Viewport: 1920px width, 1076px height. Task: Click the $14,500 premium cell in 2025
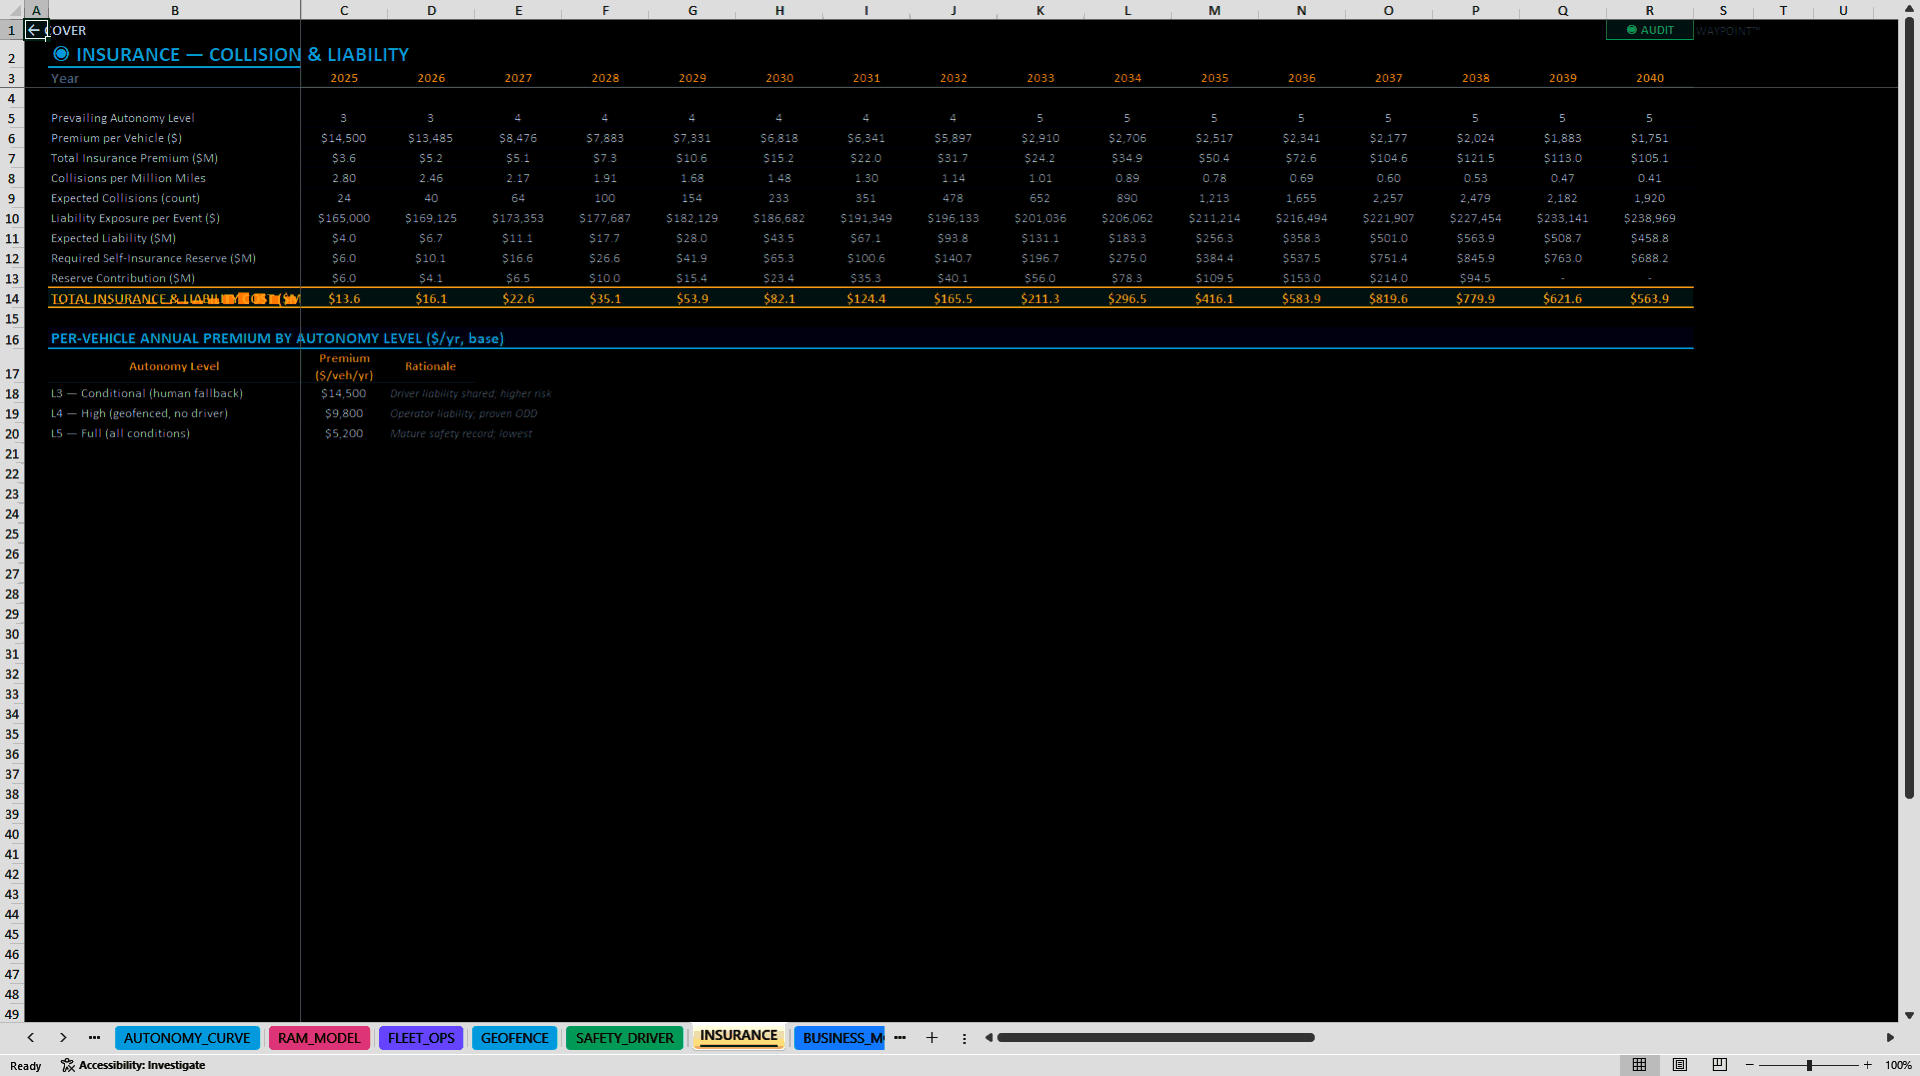[344, 138]
